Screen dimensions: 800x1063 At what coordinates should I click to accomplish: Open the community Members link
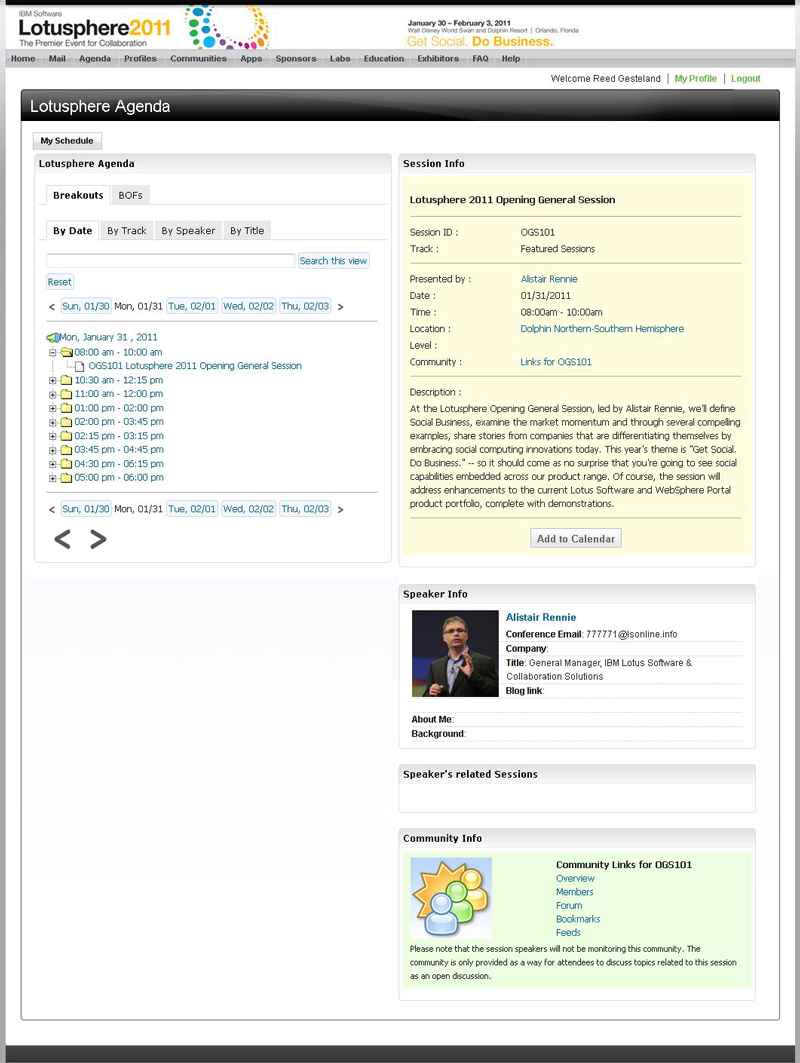point(574,892)
